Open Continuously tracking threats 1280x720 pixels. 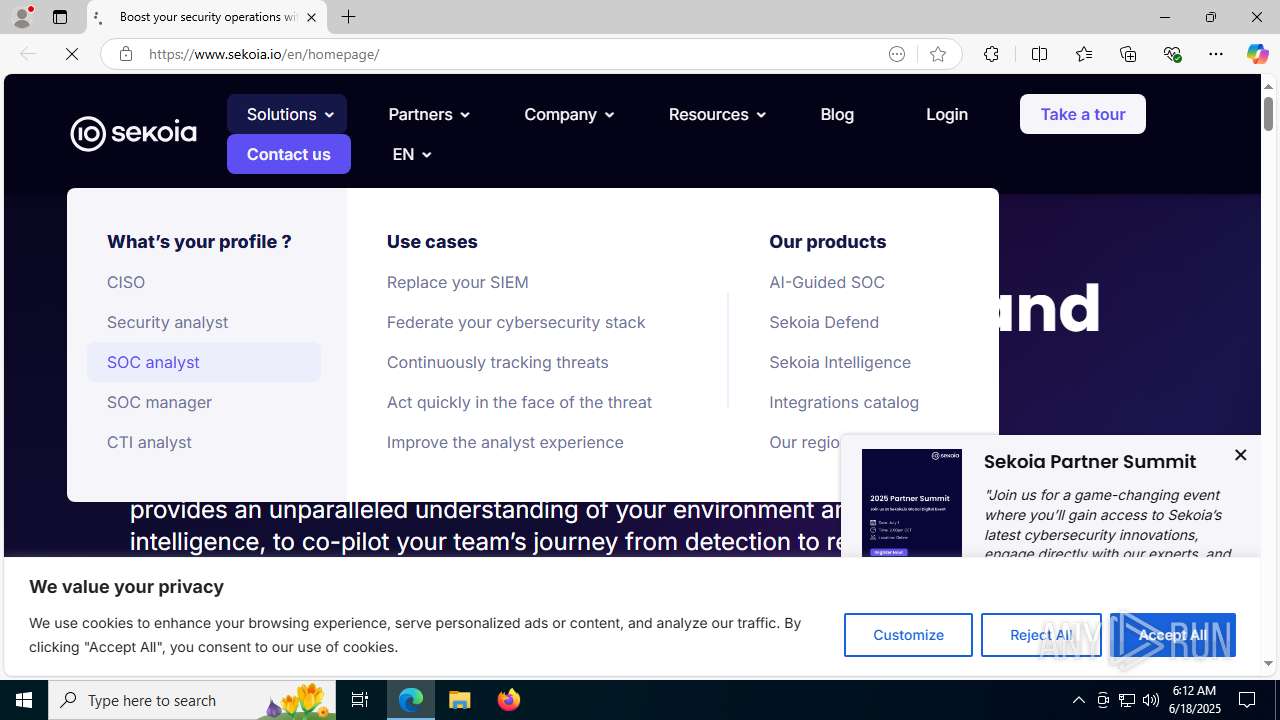(497, 362)
